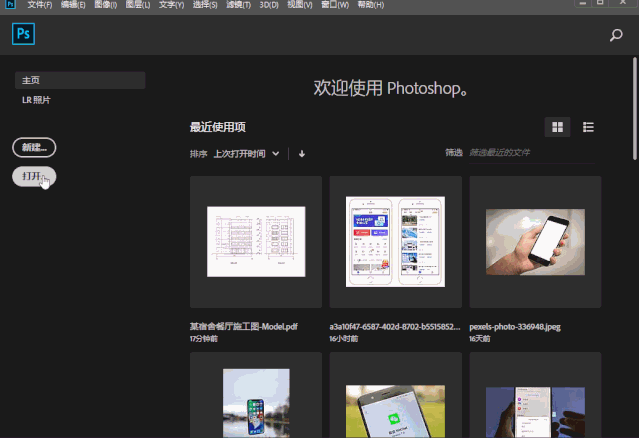Open the 上次打开时间 sort dropdown
Image resolution: width=639 pixels, height=438 pixels.
point(246,154)
